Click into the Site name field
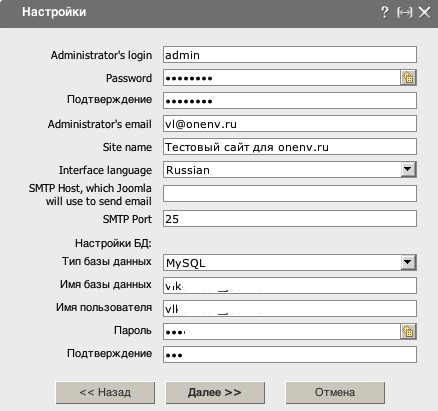This screenshot has width=438, height=411. [290, 147]
